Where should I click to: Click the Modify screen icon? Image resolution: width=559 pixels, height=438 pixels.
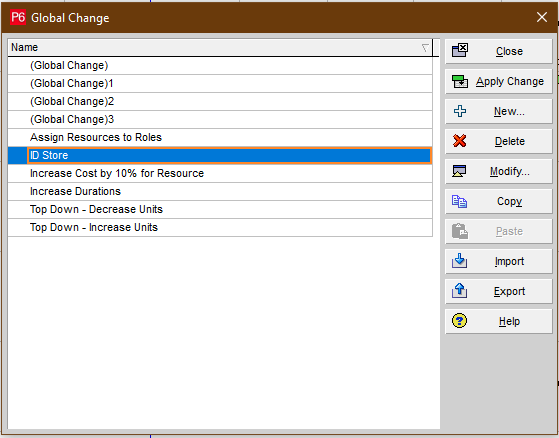point(459,171)
